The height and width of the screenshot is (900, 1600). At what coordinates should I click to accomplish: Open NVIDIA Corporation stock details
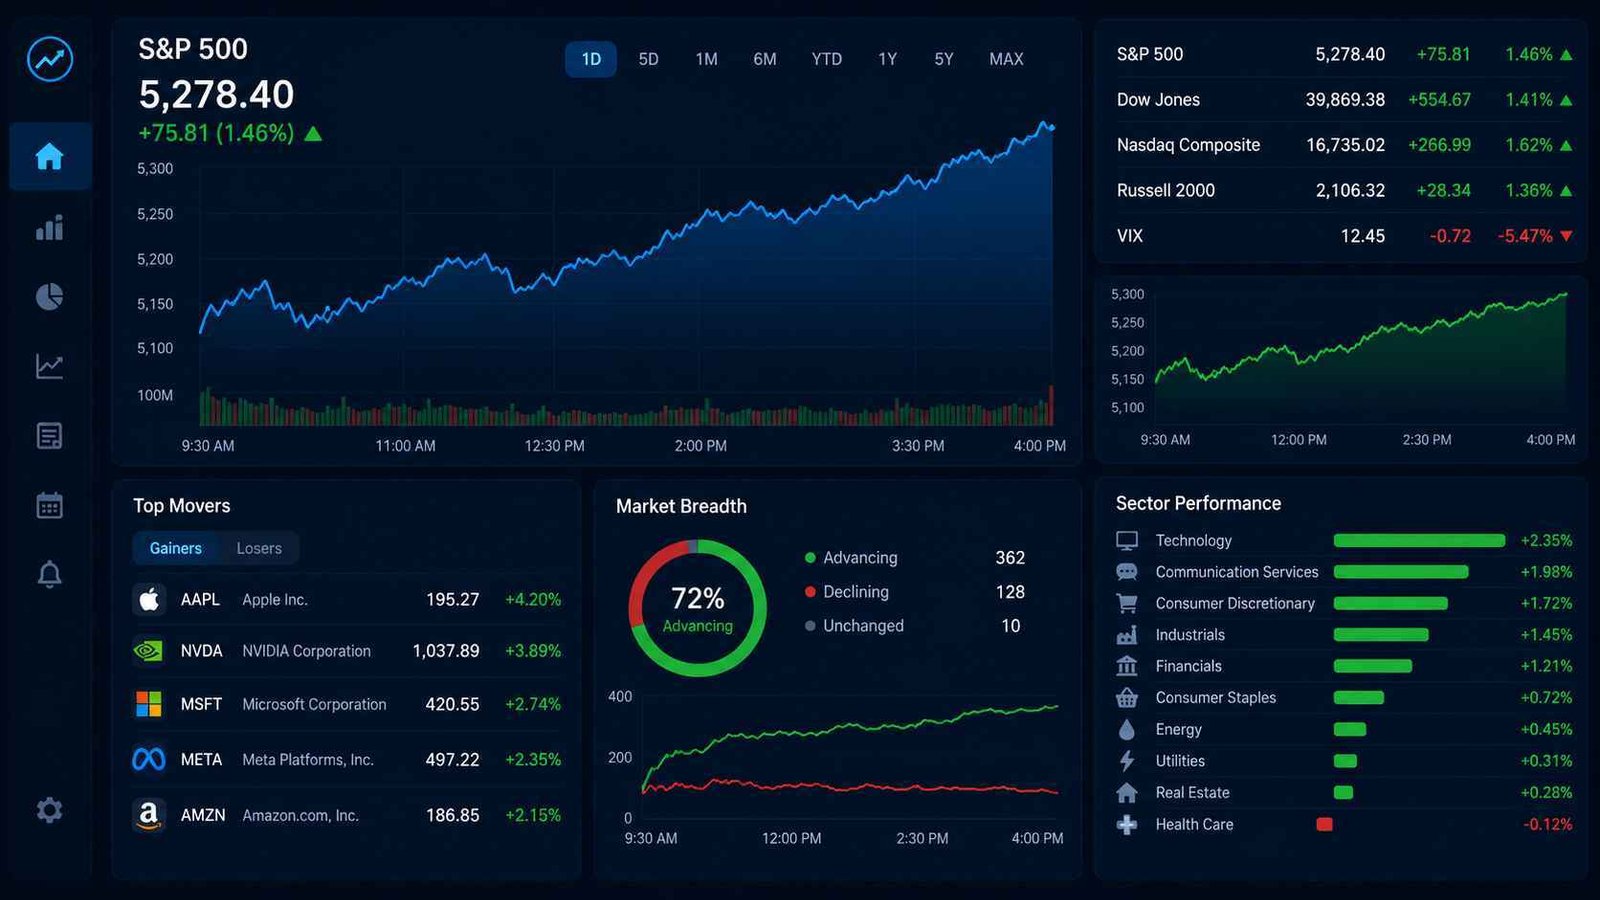click(x=346, y=651)
